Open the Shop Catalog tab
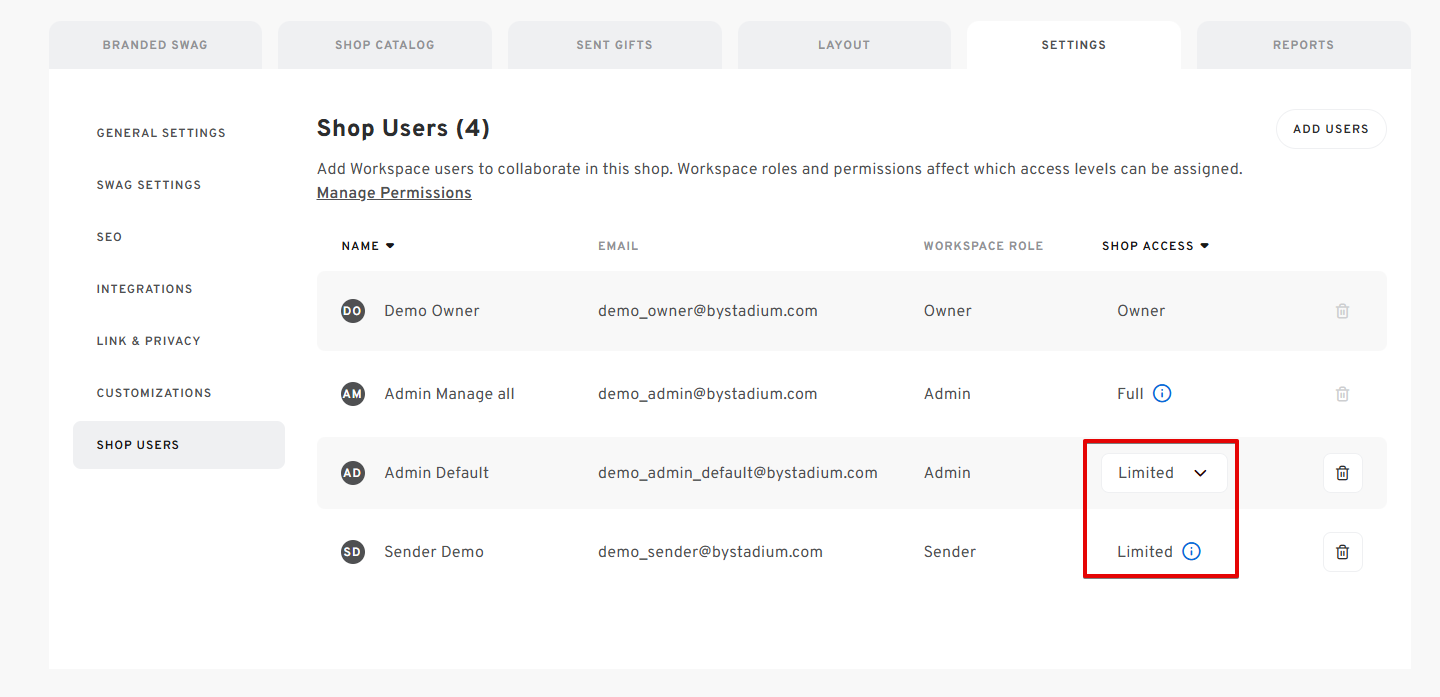Screen dimensions: 1440x697 tap(384, 45)
